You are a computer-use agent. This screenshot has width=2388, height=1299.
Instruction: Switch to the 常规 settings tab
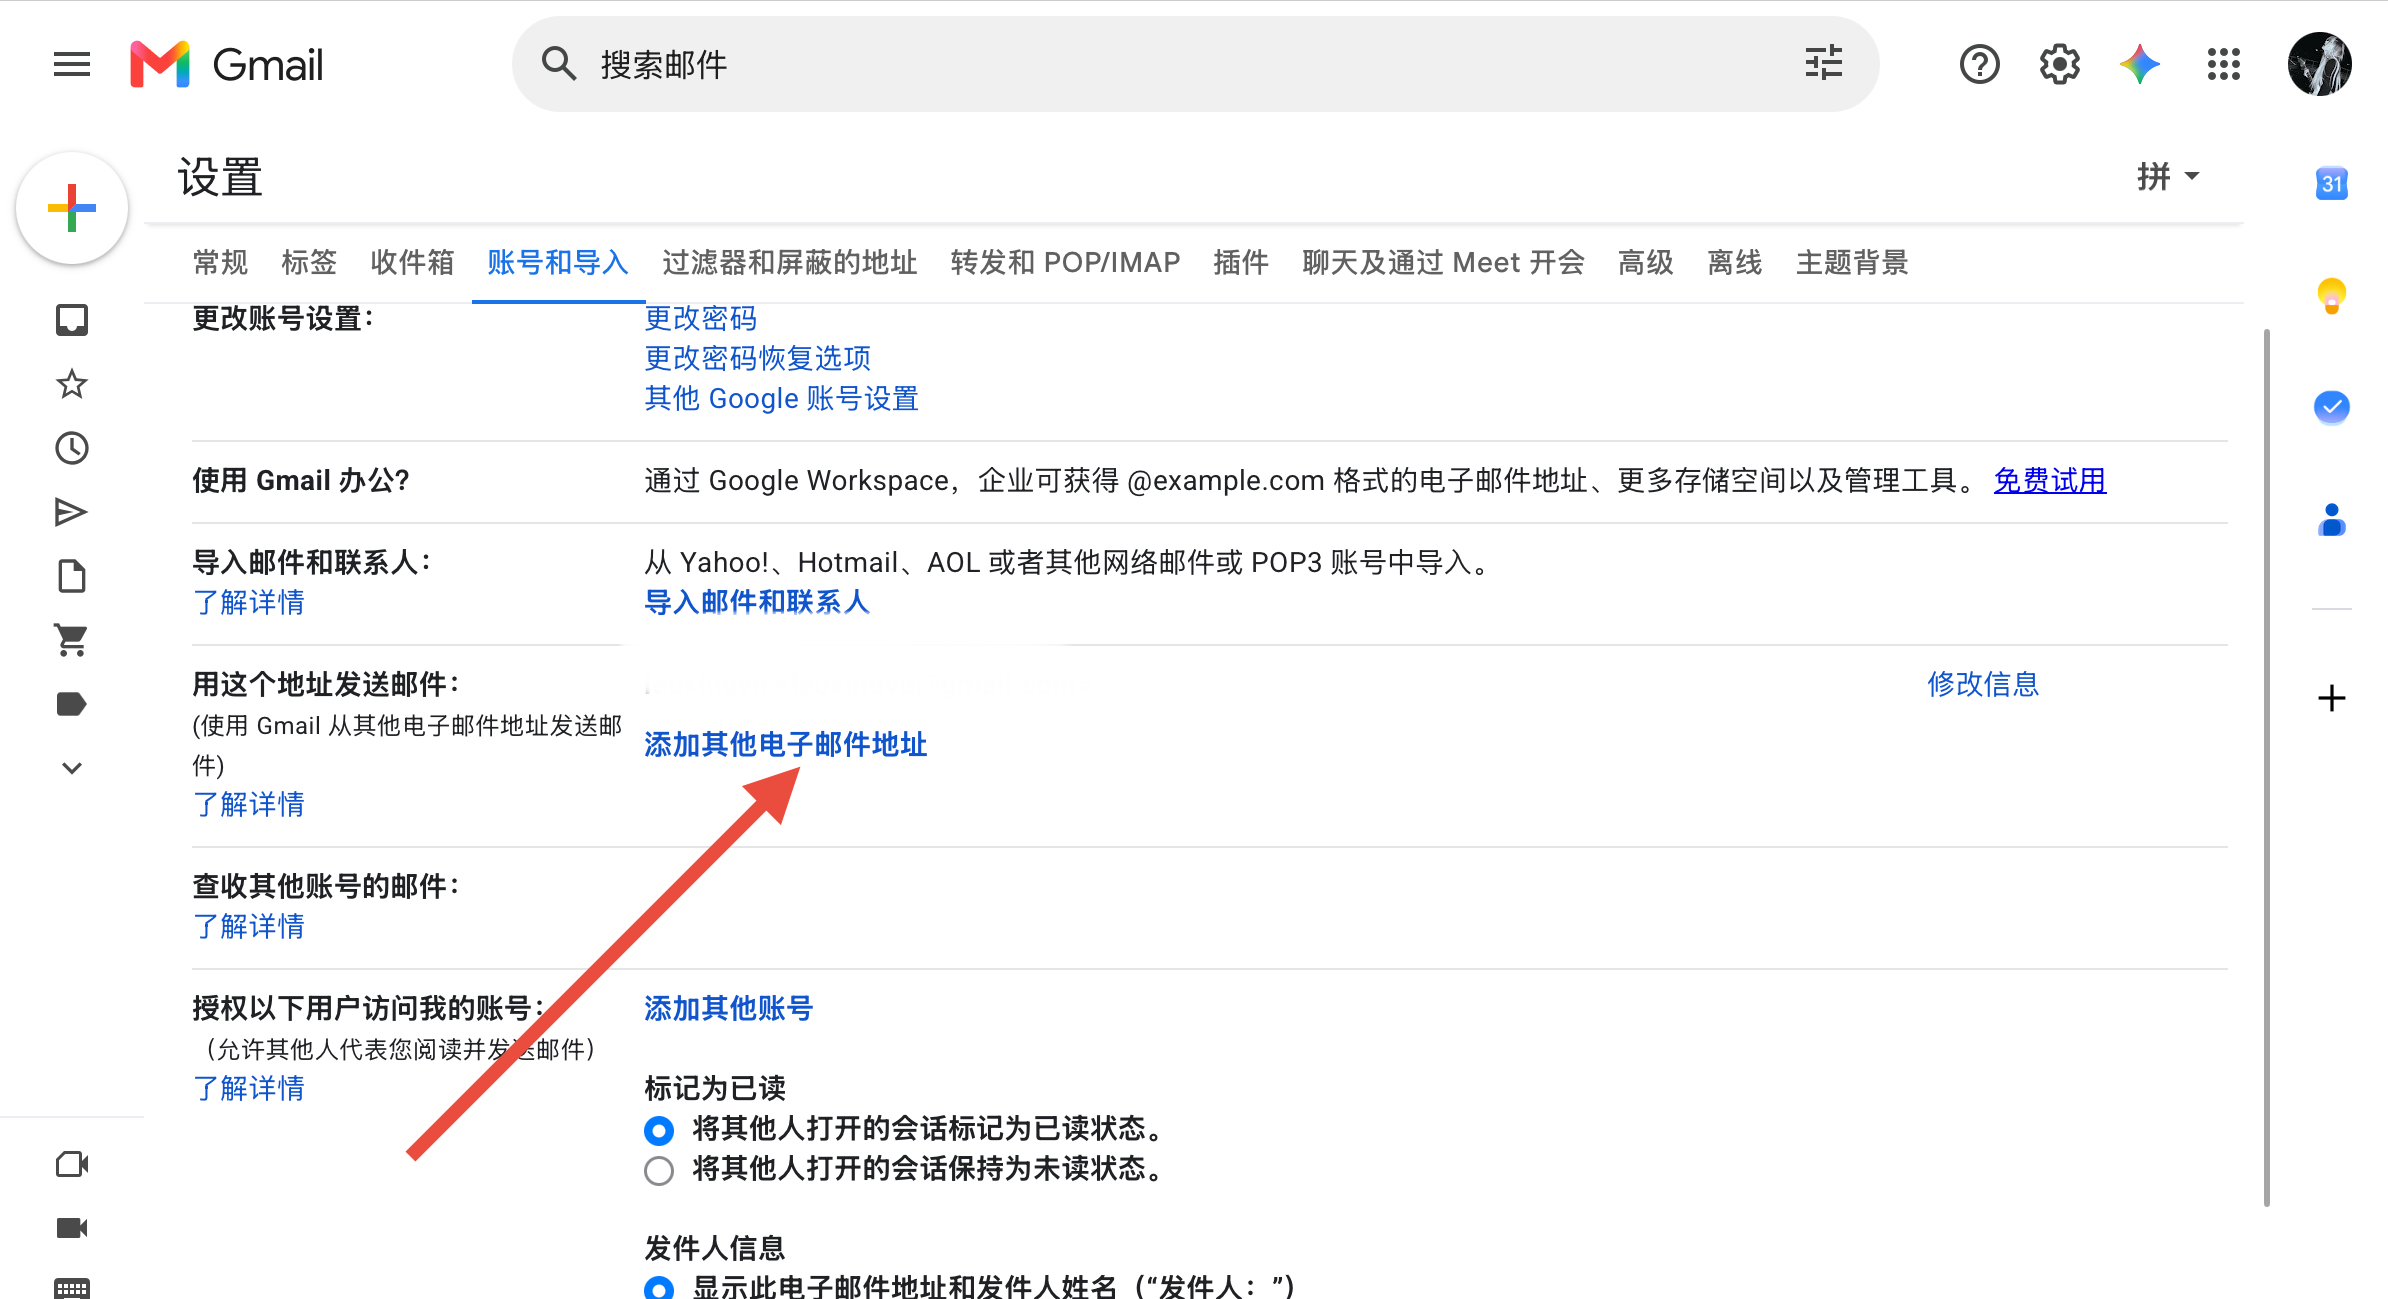point(220,262)
